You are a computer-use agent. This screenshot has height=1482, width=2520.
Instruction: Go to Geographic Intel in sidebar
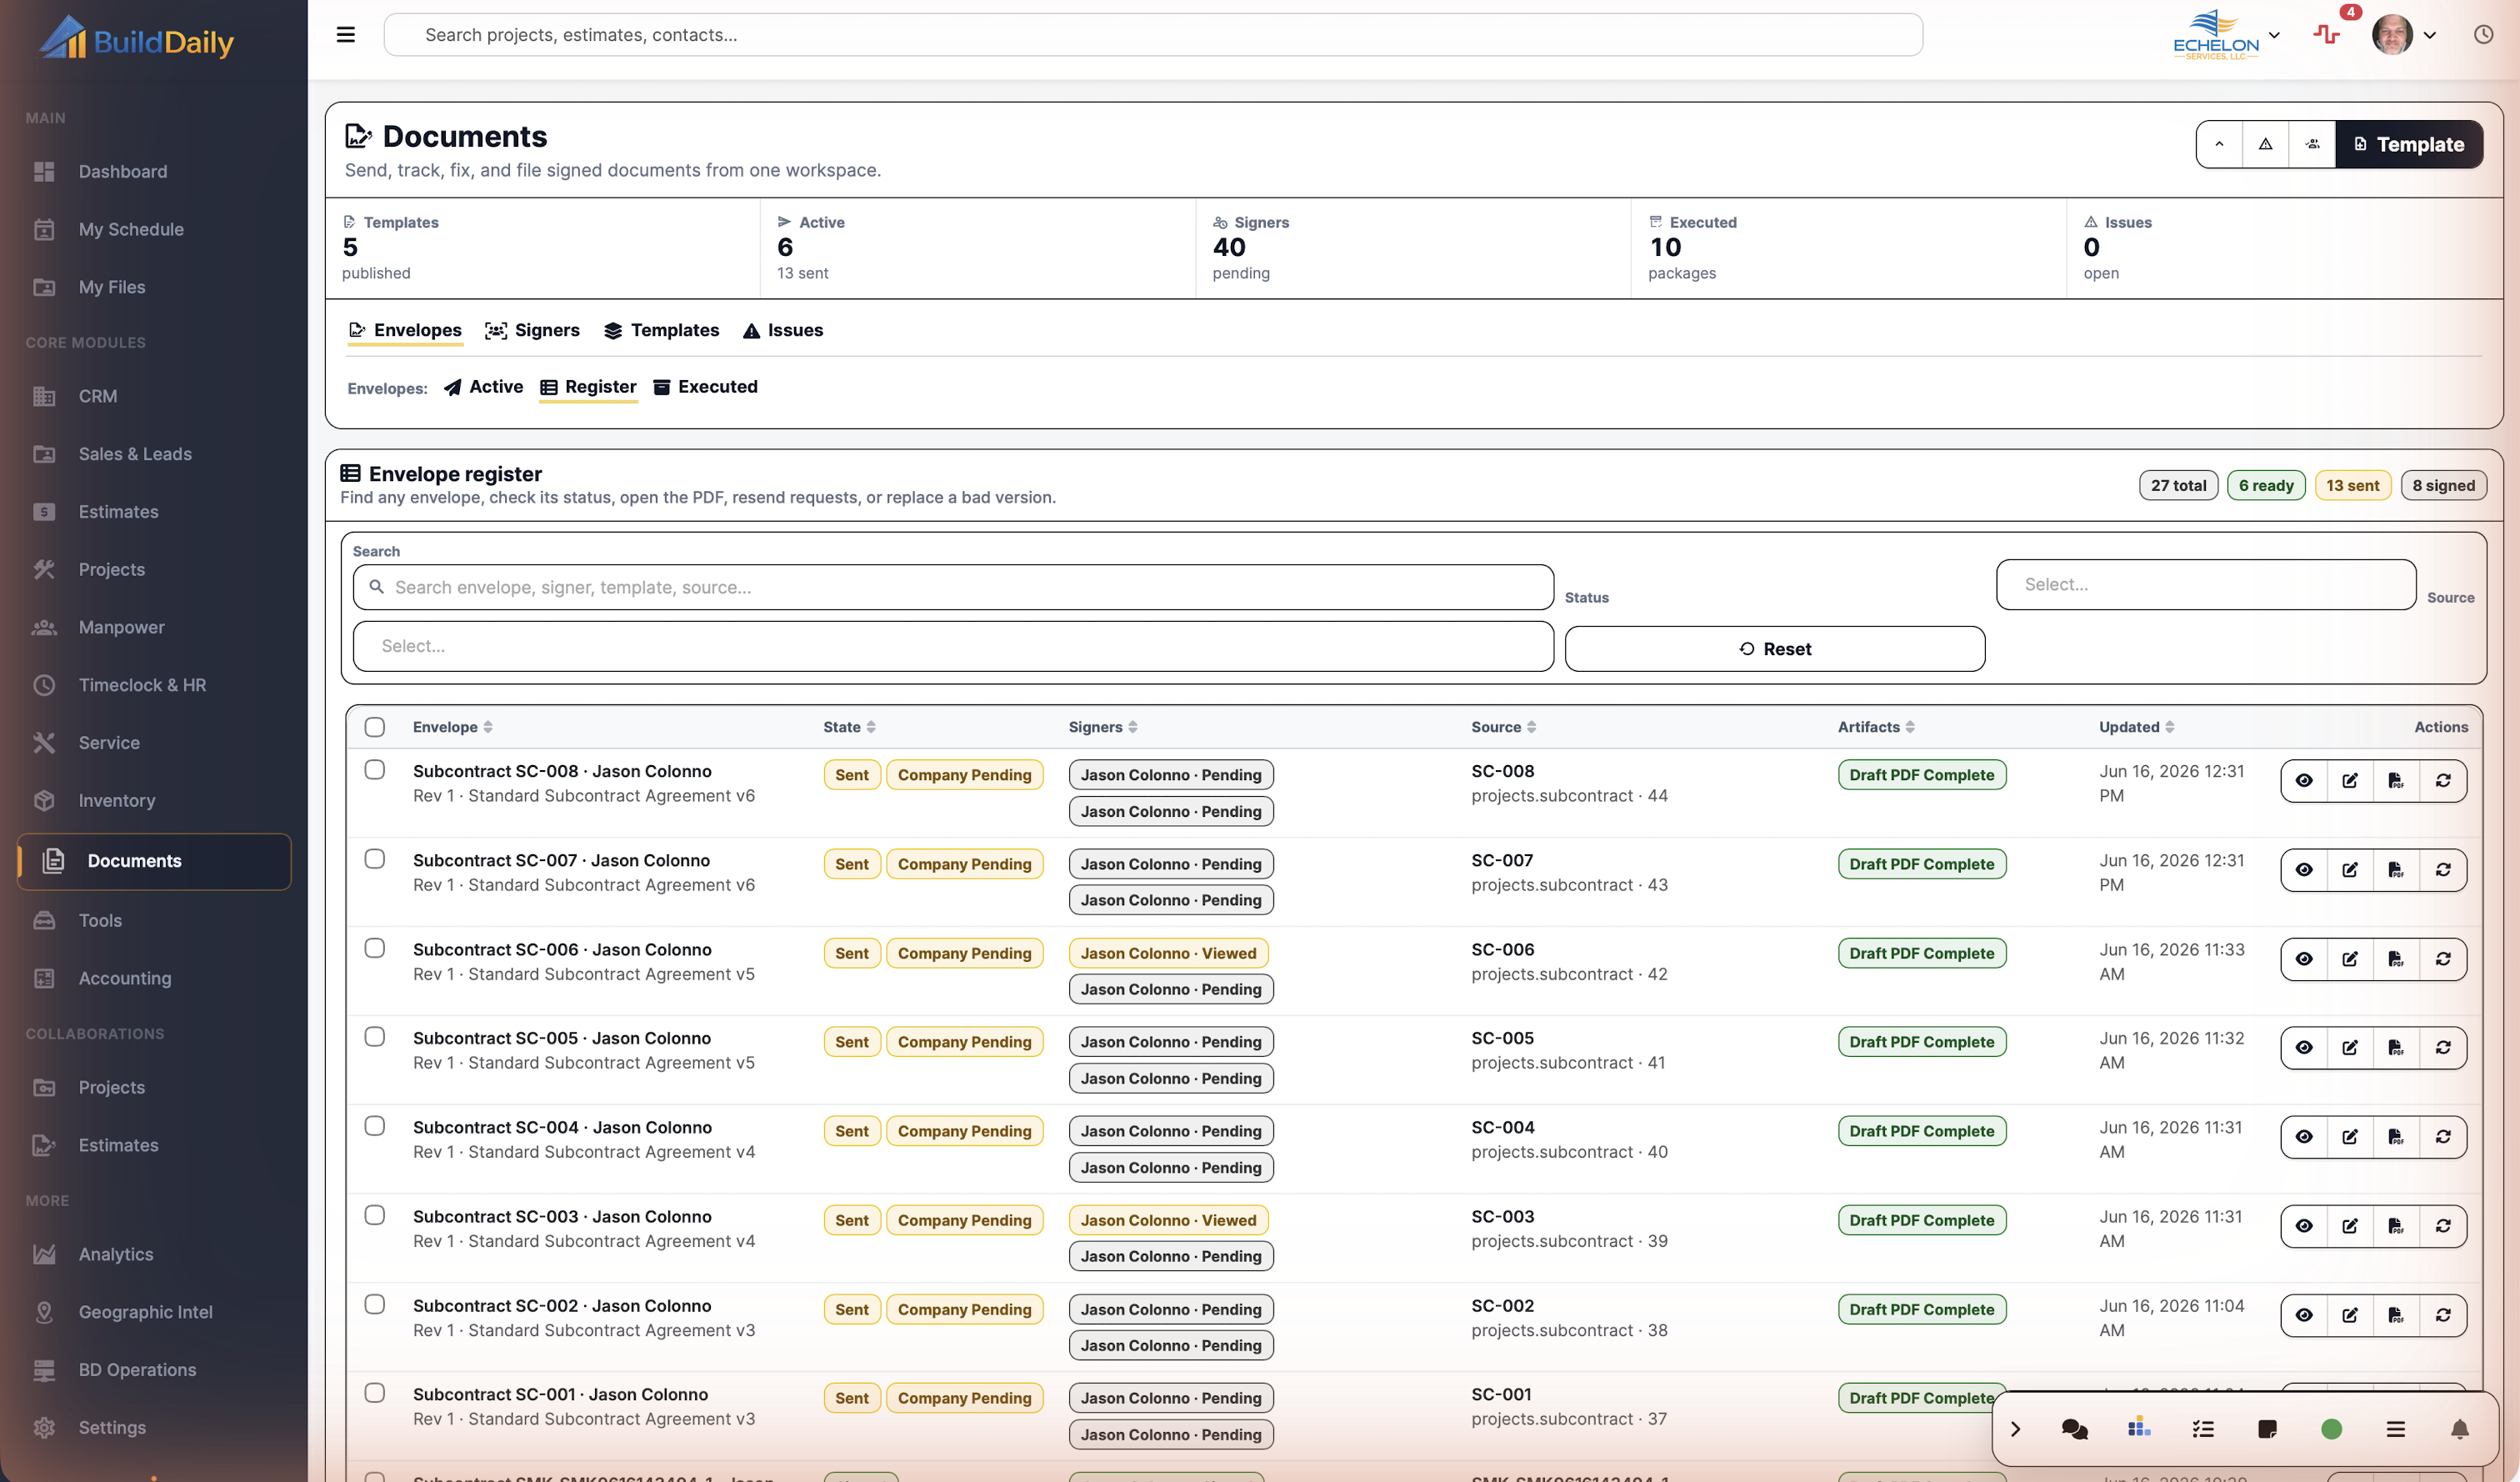point(154,1312)
